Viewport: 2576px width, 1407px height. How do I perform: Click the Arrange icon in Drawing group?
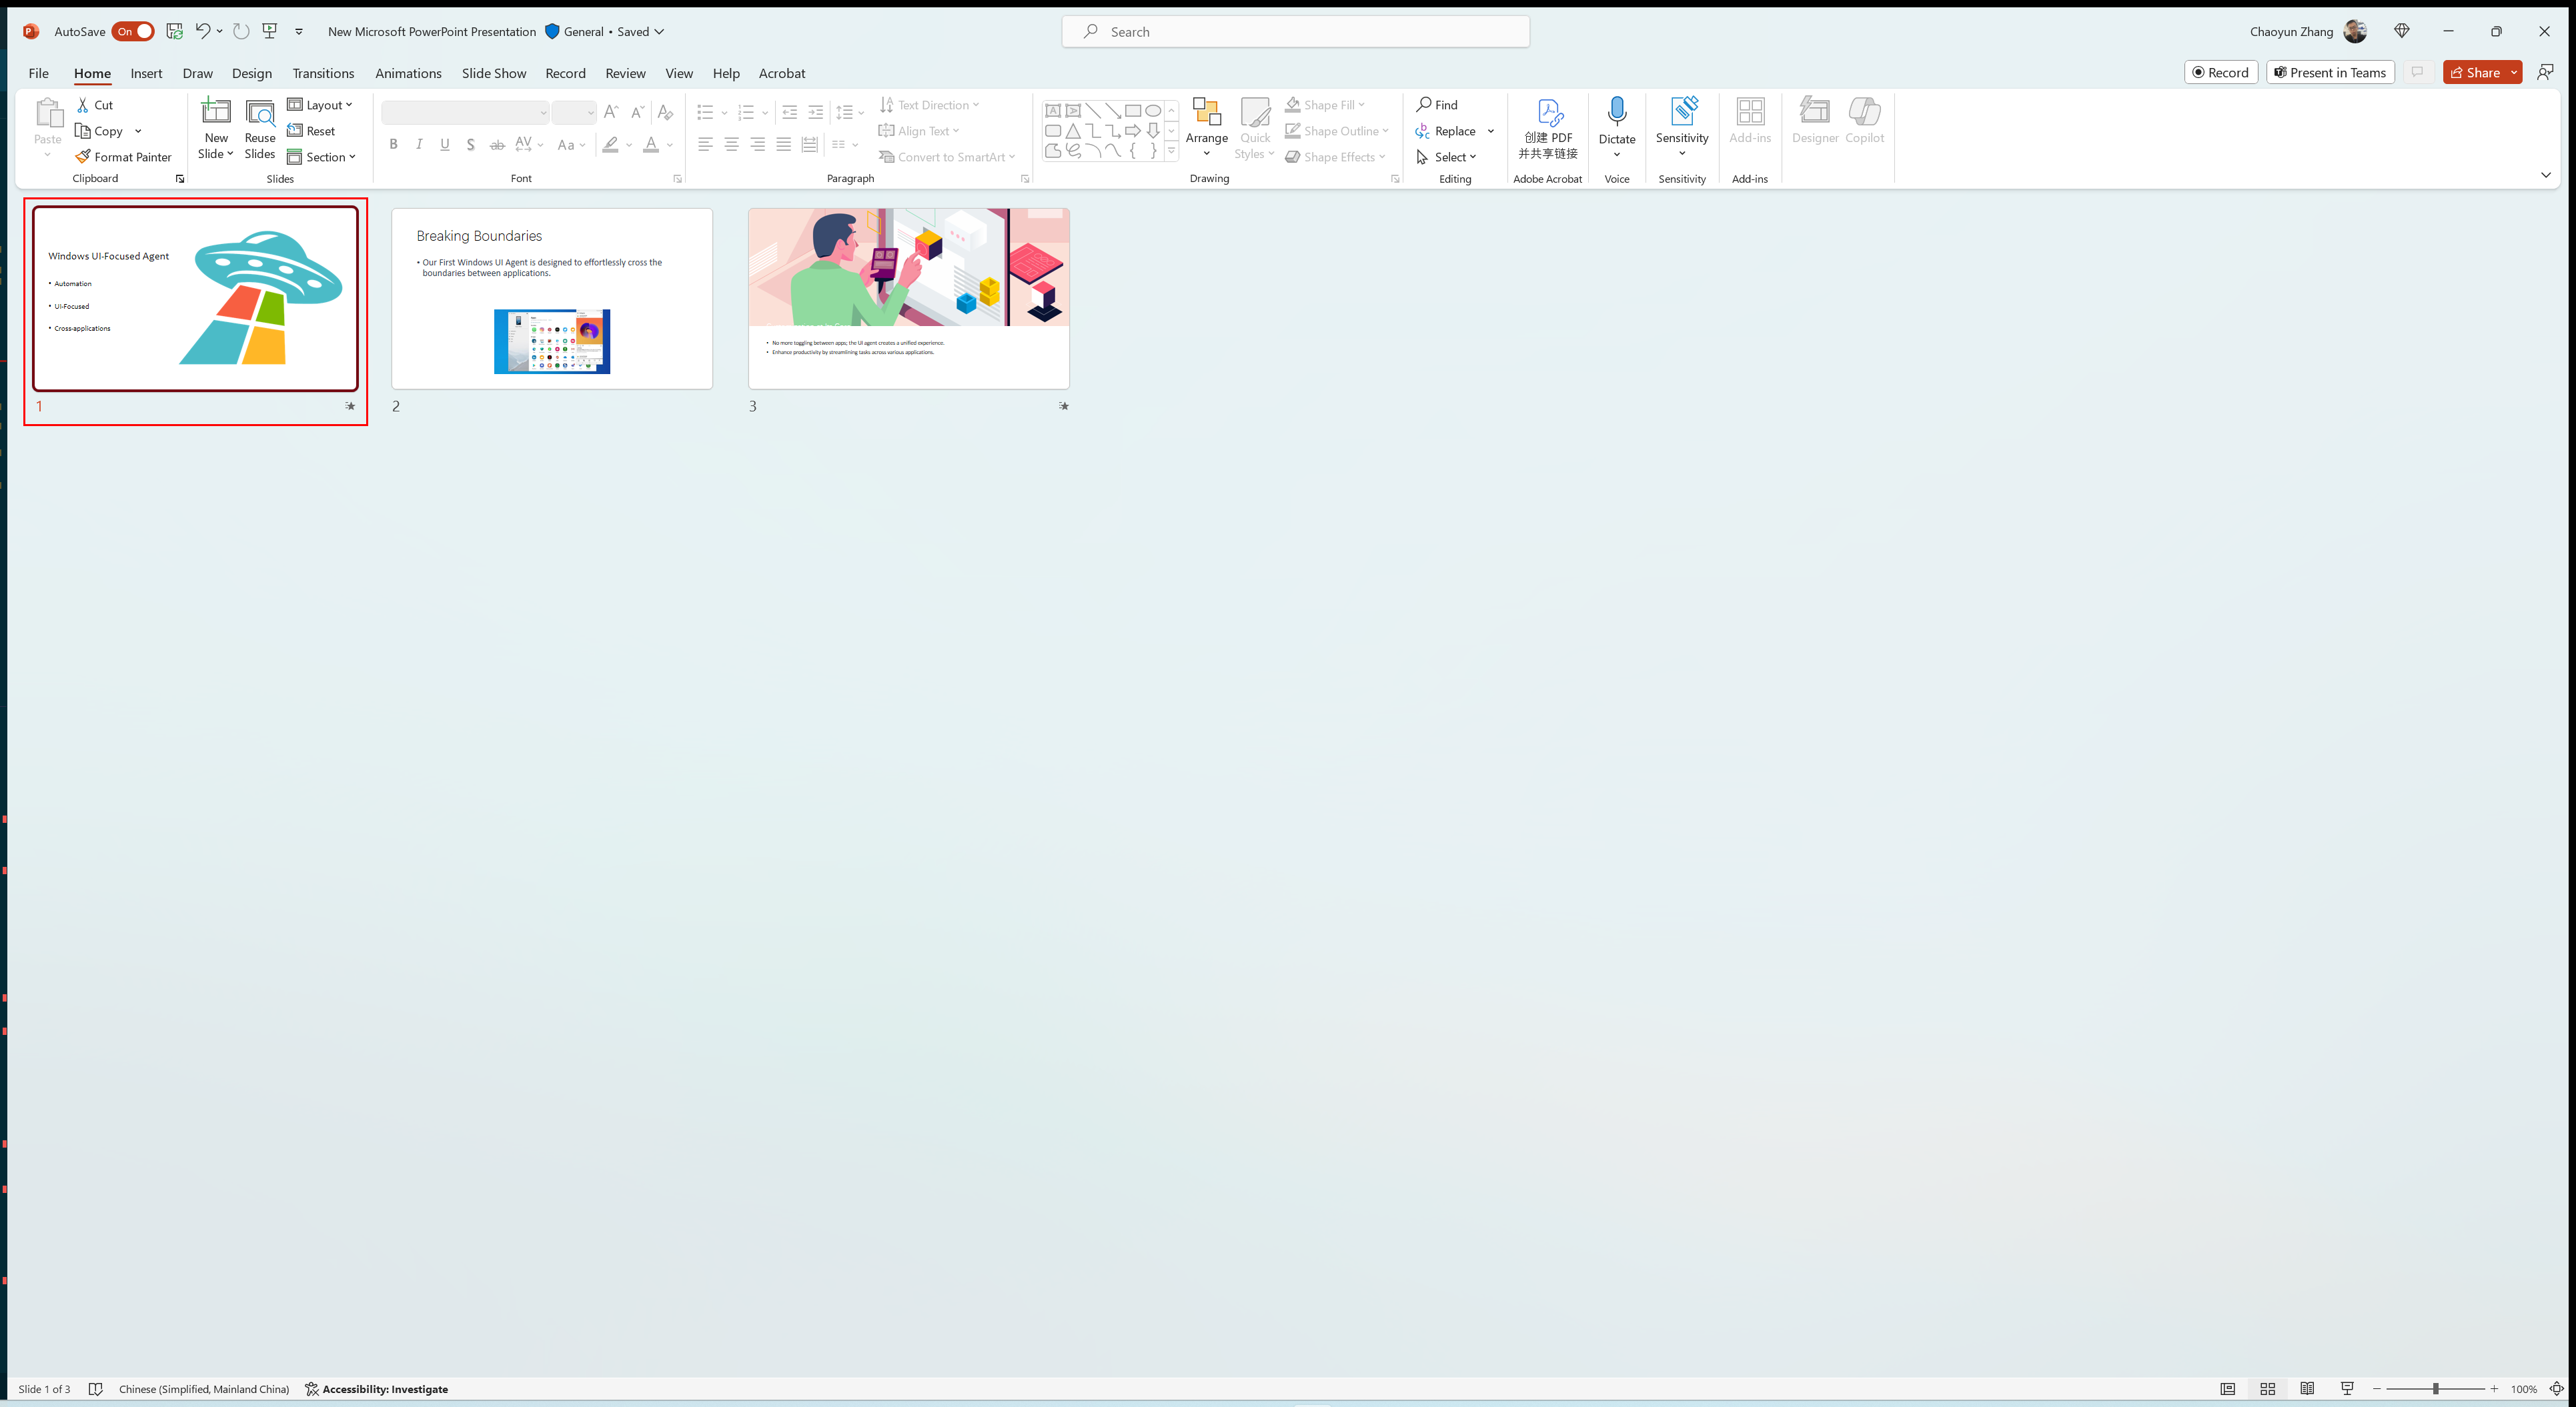click(x=1207, y=130)
